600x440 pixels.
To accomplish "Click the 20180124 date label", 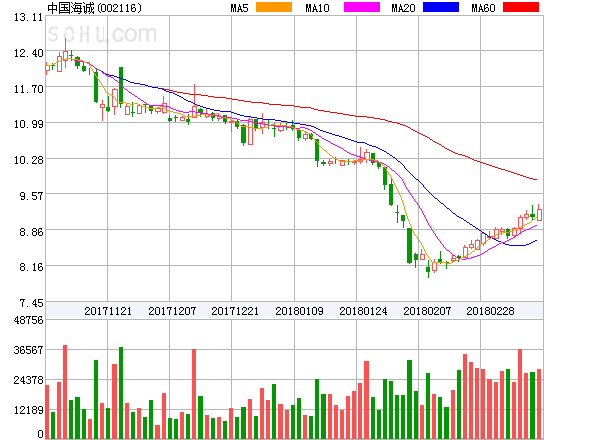I will (363, 311).
